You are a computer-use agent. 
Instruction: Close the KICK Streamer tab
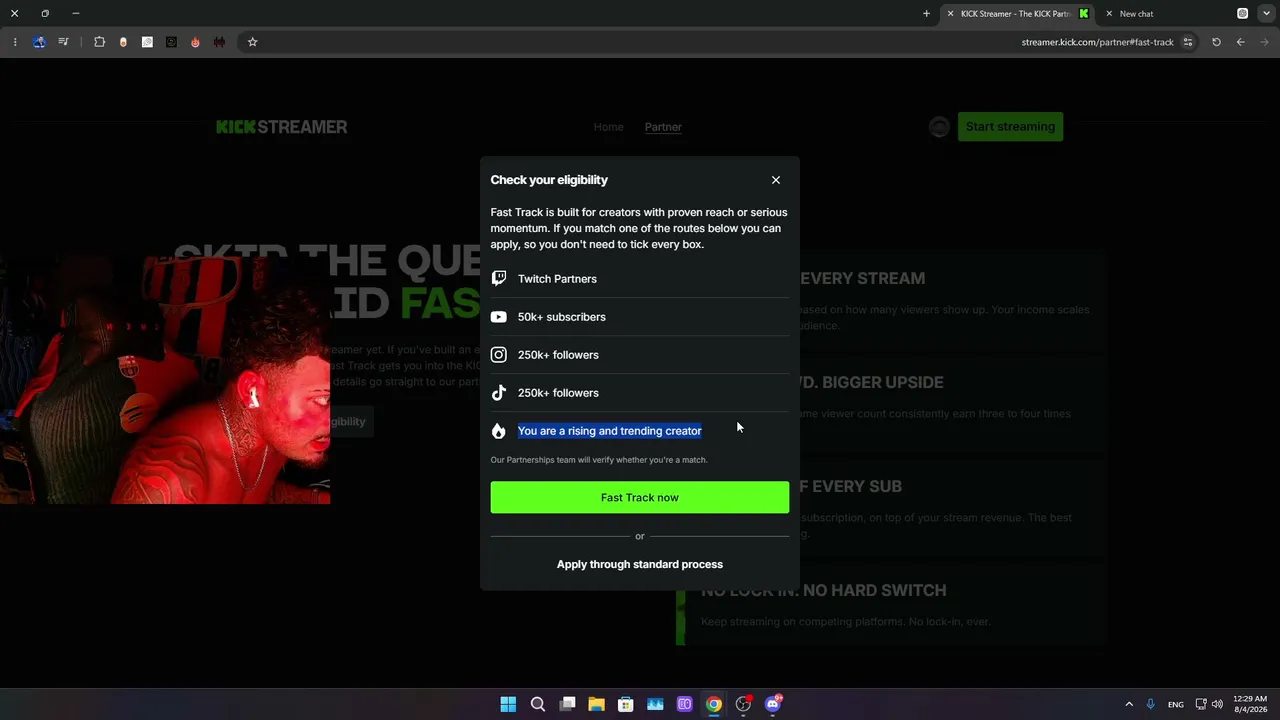point(950,14)
